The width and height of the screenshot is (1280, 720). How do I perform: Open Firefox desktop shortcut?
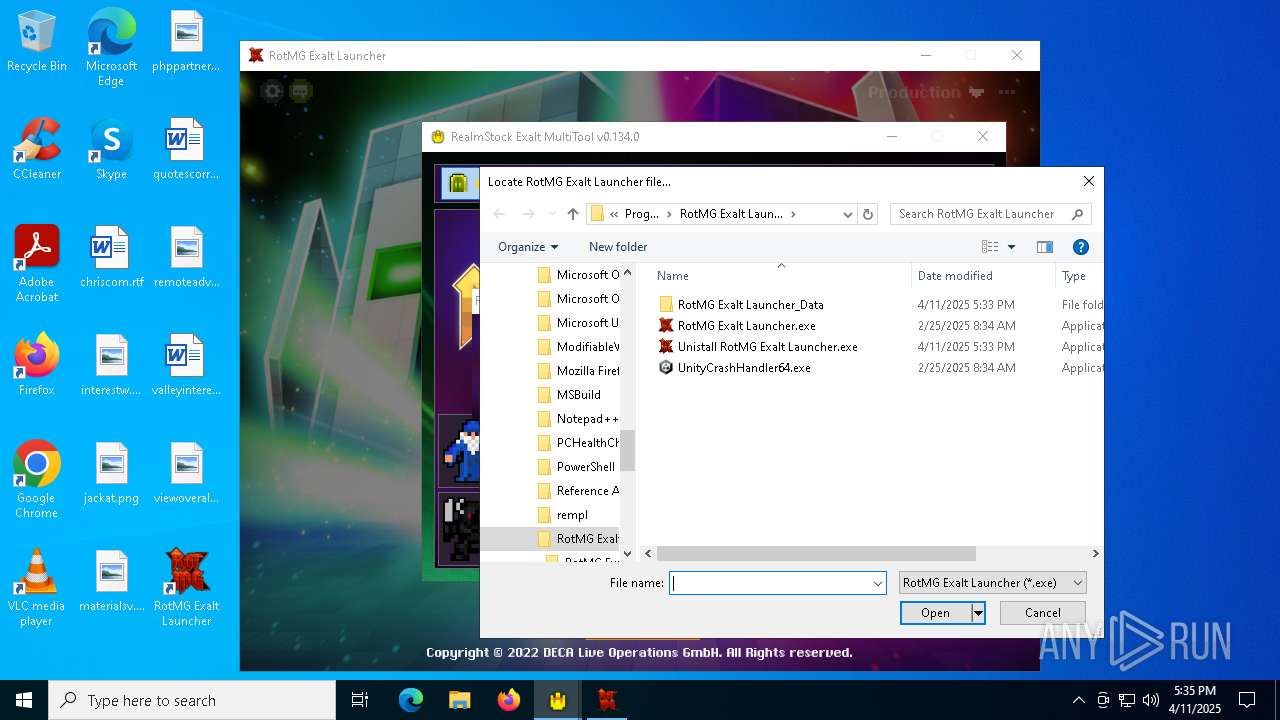[x=37, y=365]
